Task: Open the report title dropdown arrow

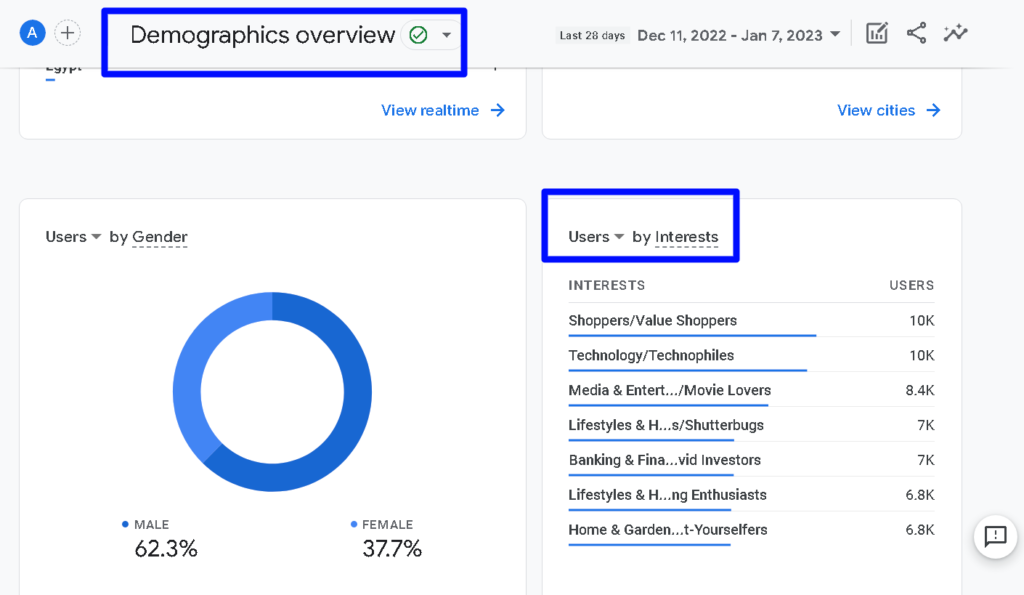Action: coord(447,35)
